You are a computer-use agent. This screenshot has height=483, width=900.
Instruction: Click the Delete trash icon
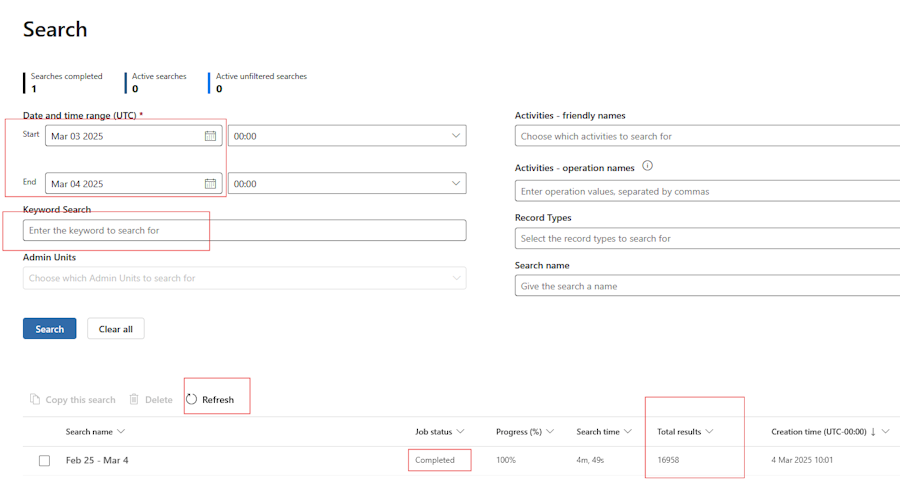pos(134,400)
